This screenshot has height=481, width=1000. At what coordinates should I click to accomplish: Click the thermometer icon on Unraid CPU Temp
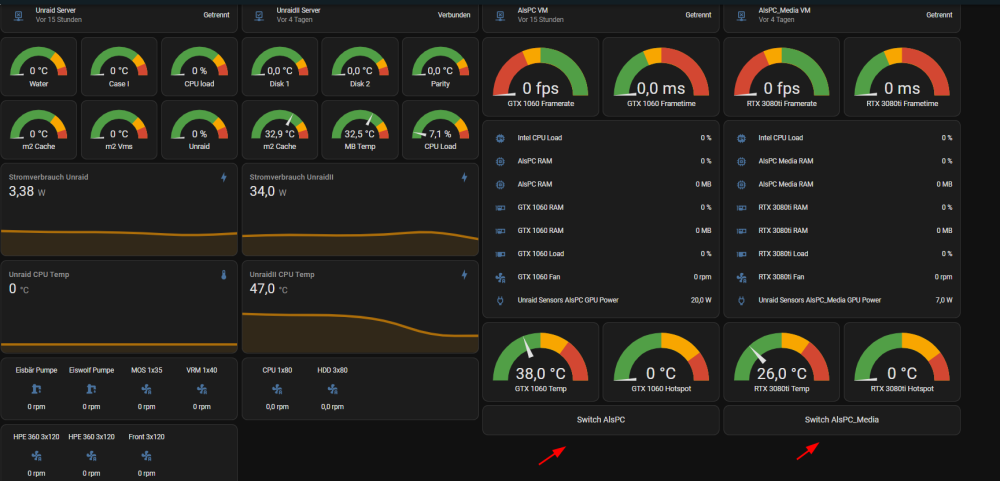pos(224,275)
